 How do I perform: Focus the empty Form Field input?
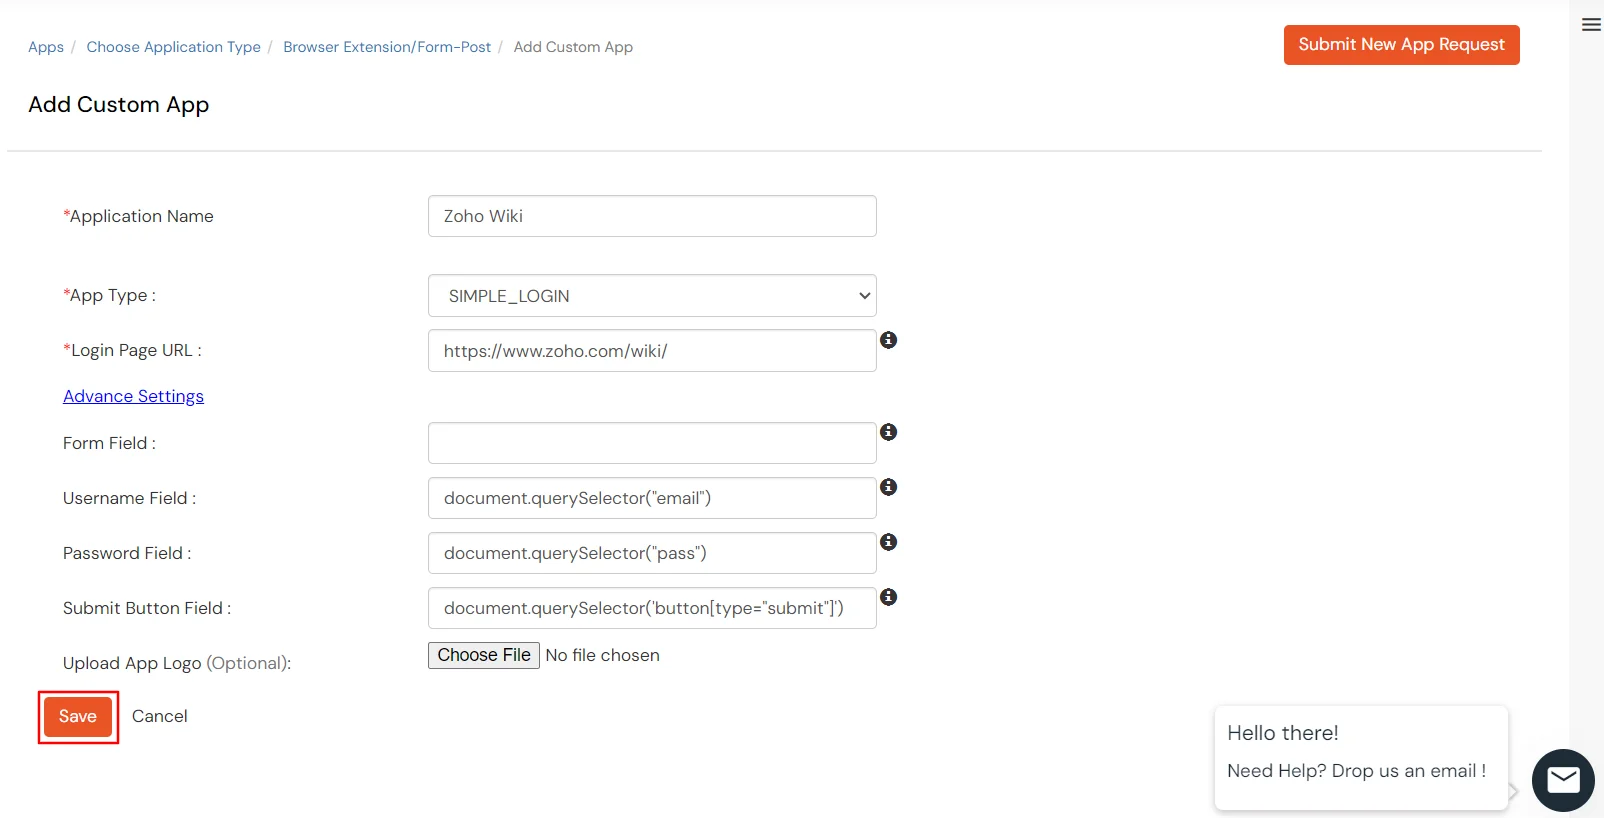pyautogui.click(x=652, y=443)
